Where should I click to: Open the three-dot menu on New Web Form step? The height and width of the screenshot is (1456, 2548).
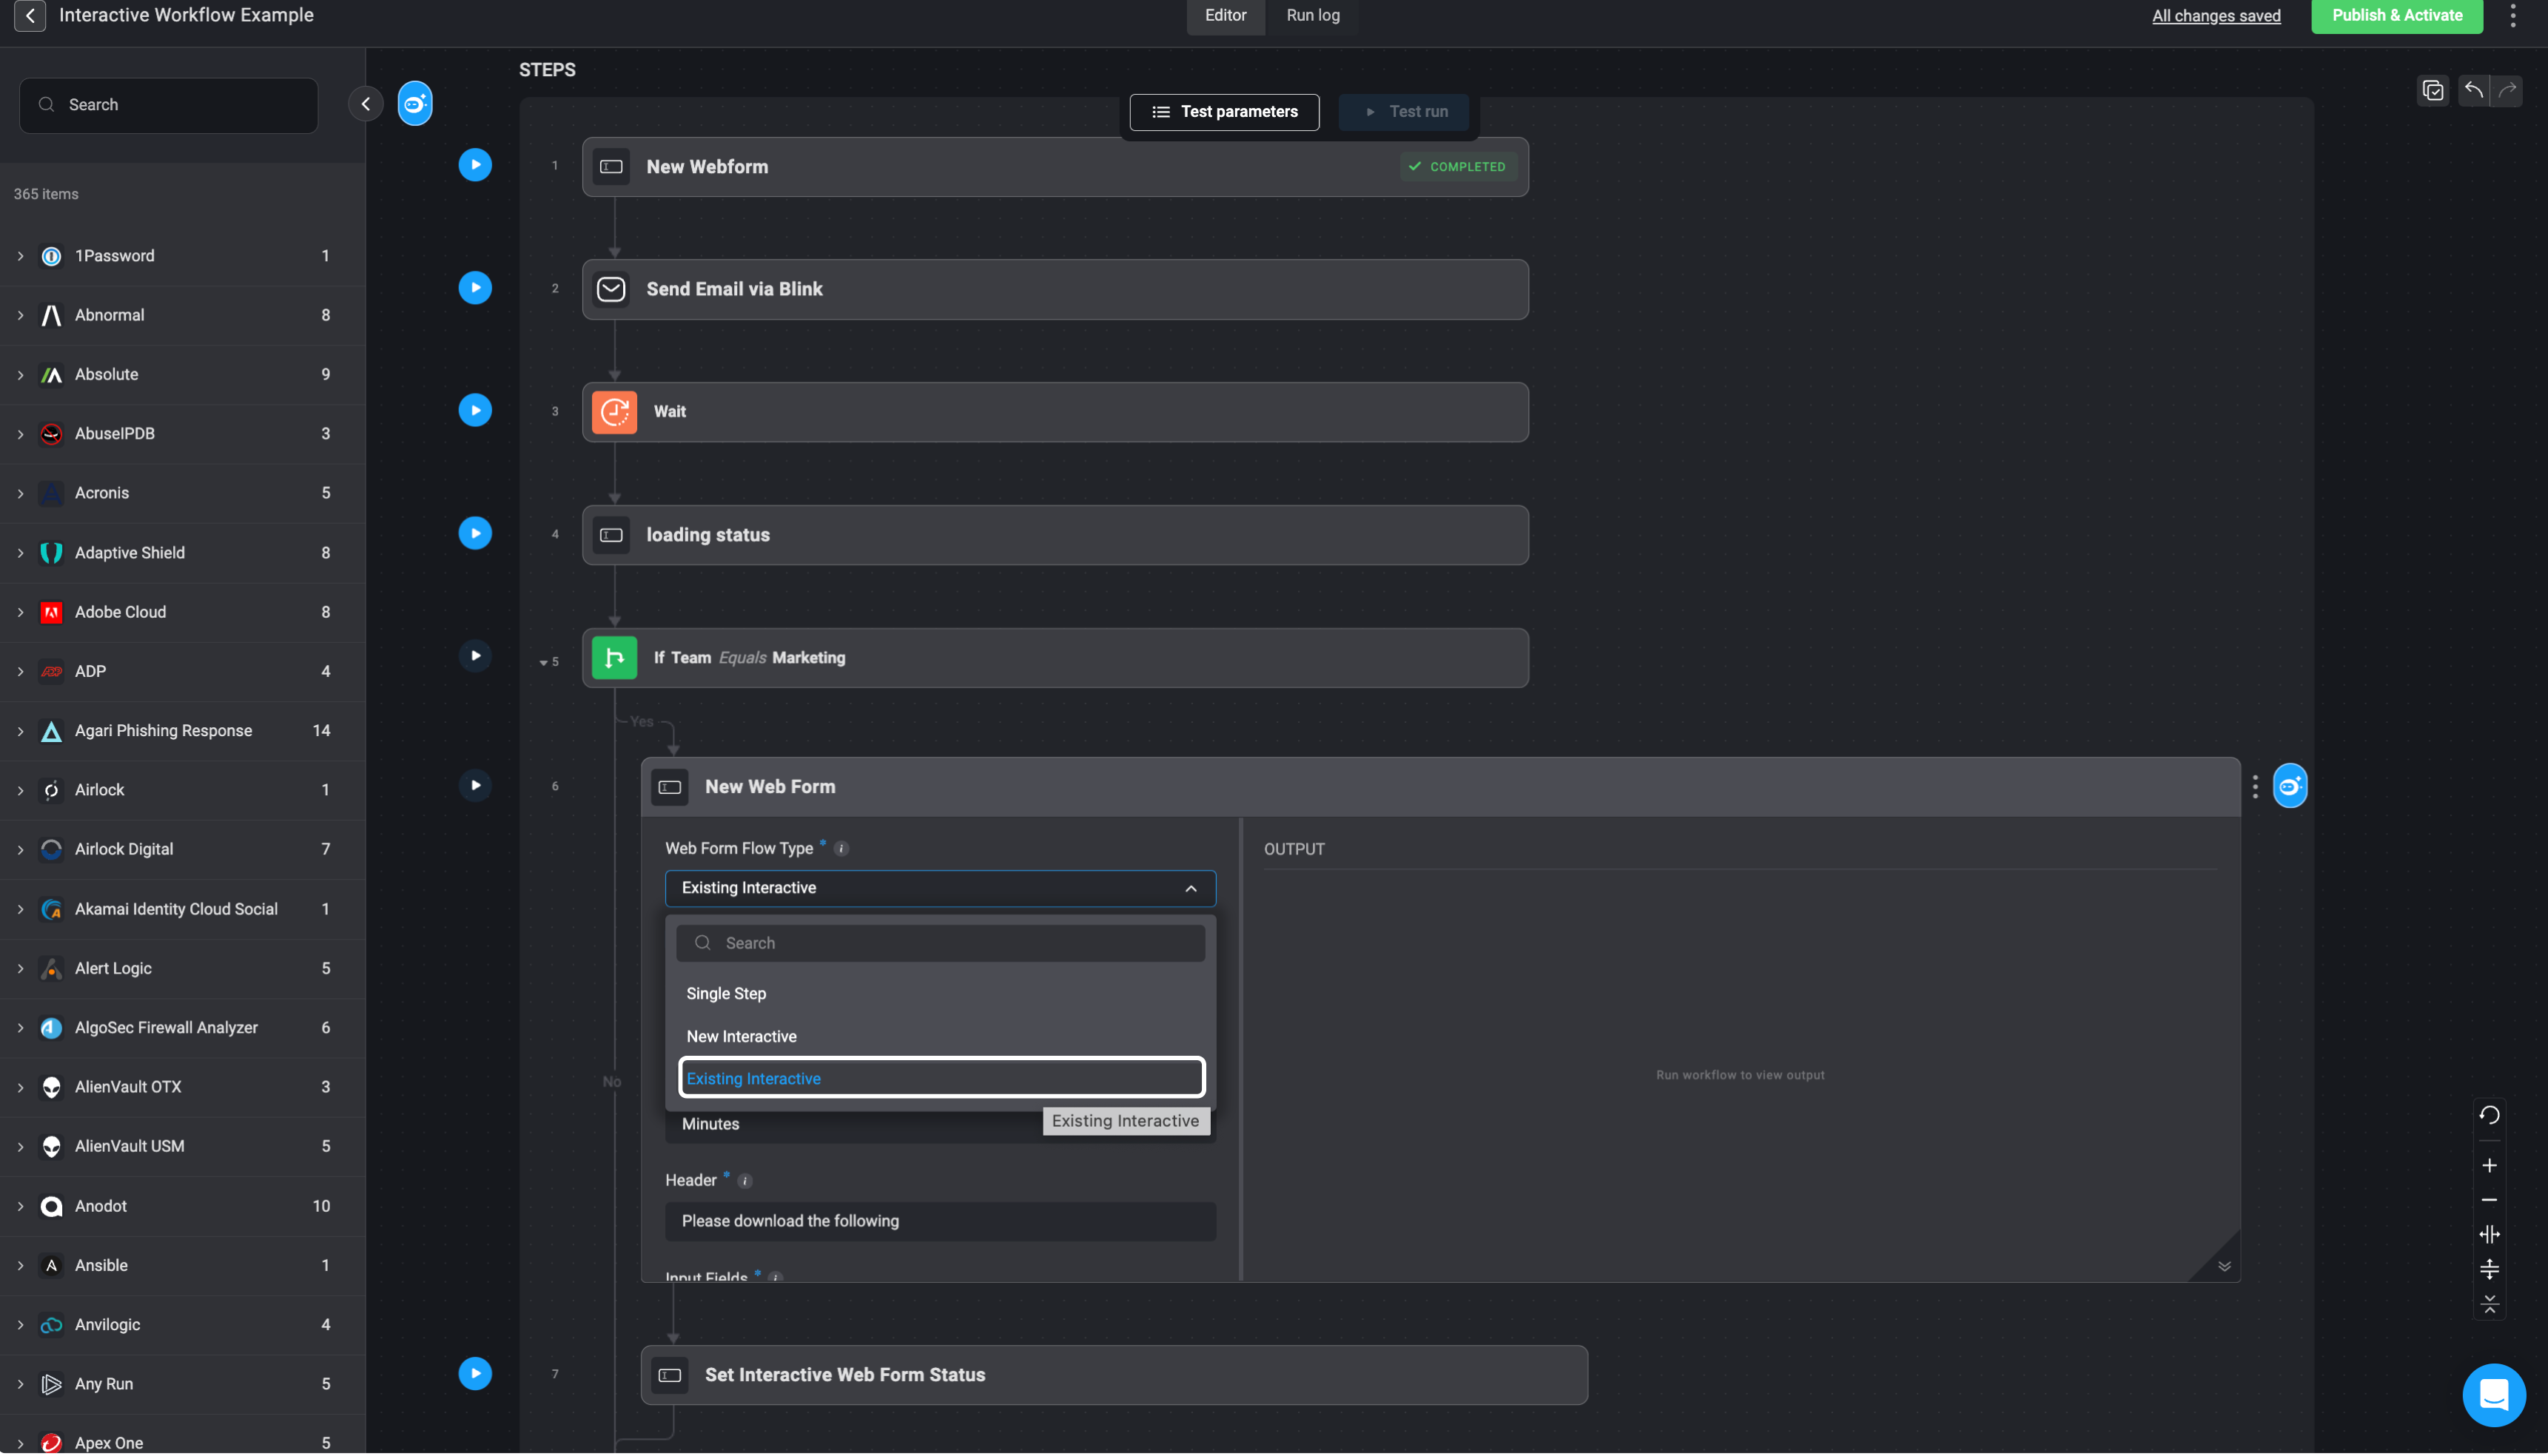coord(2255,787)
